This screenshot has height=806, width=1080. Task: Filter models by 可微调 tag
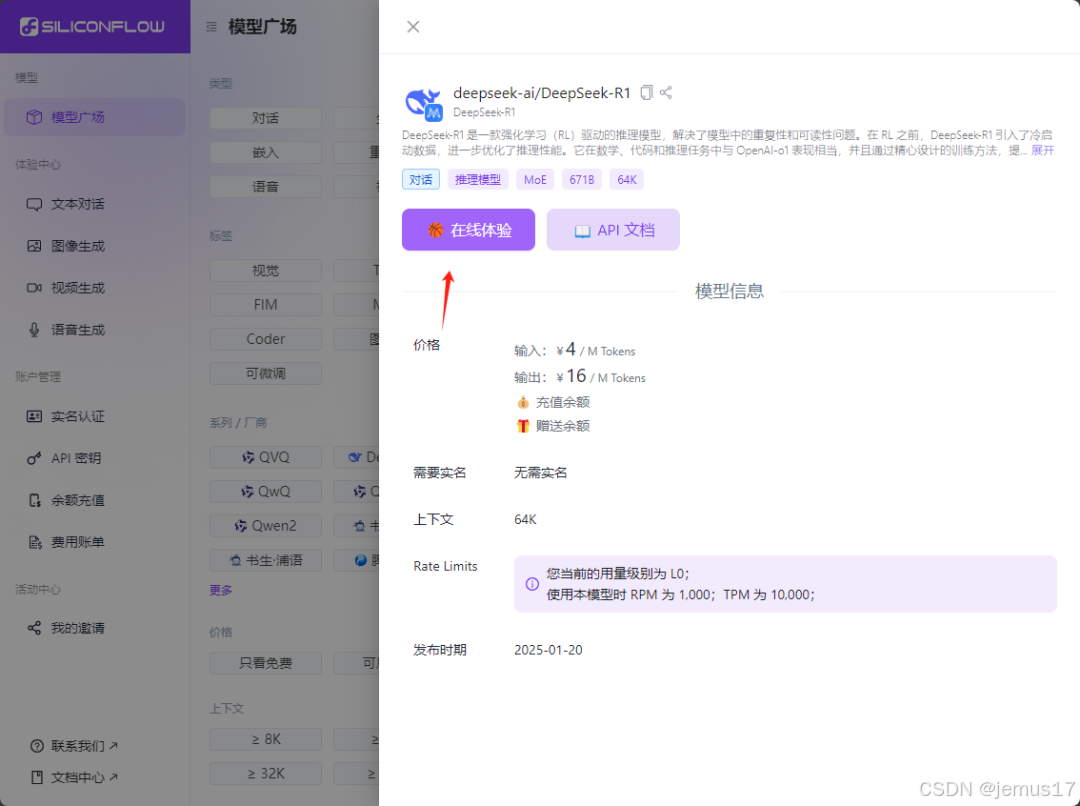[x=265, y=373]
